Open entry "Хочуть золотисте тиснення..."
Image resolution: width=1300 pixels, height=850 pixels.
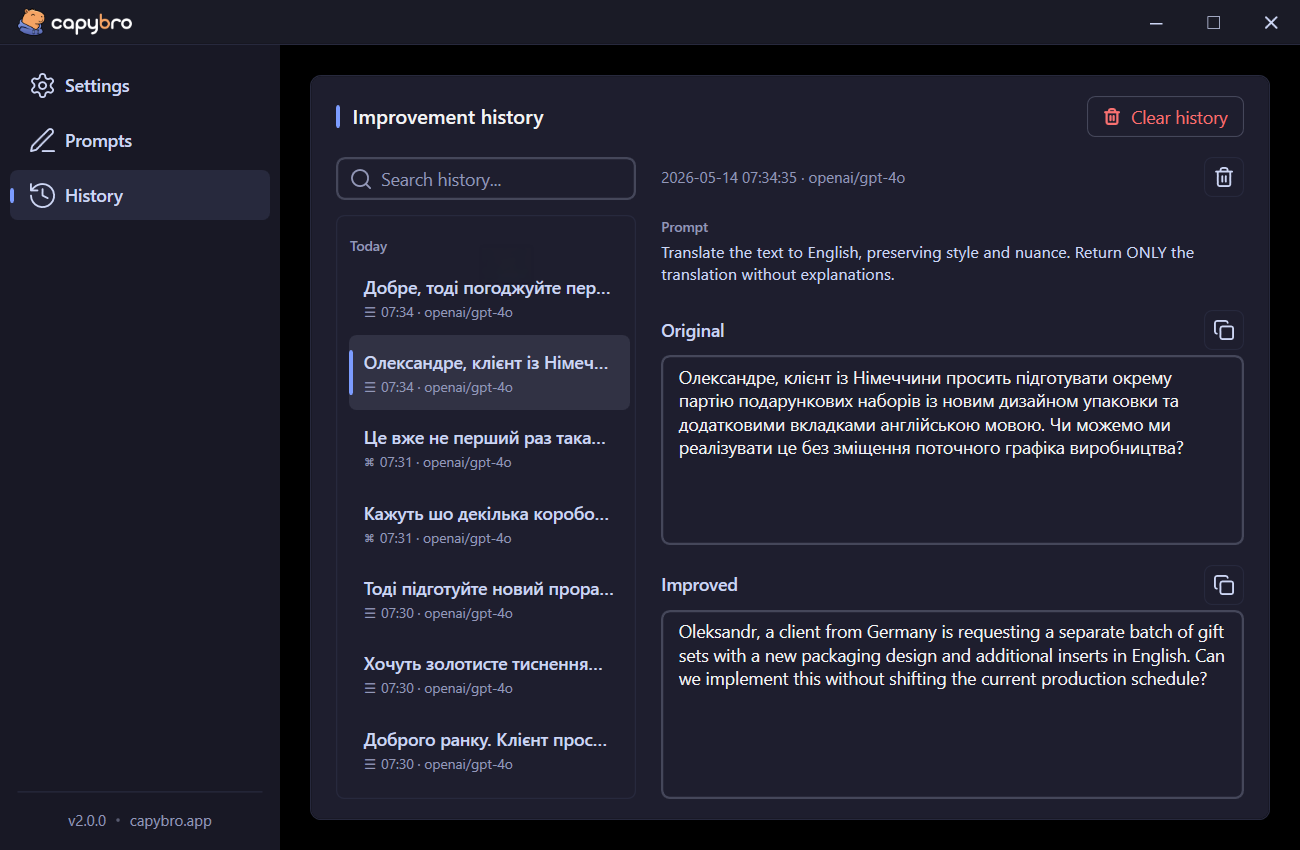pyautogui.click(x=489, y=675)
